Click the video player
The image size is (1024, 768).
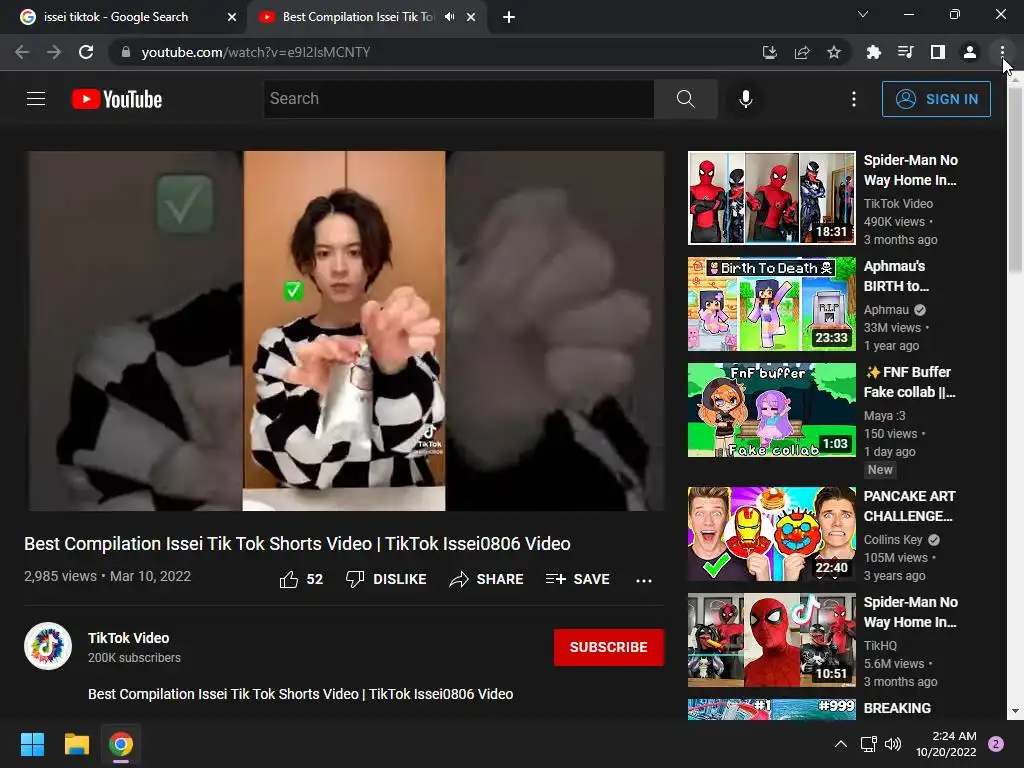pyautogui.click(x=345, y=331)
